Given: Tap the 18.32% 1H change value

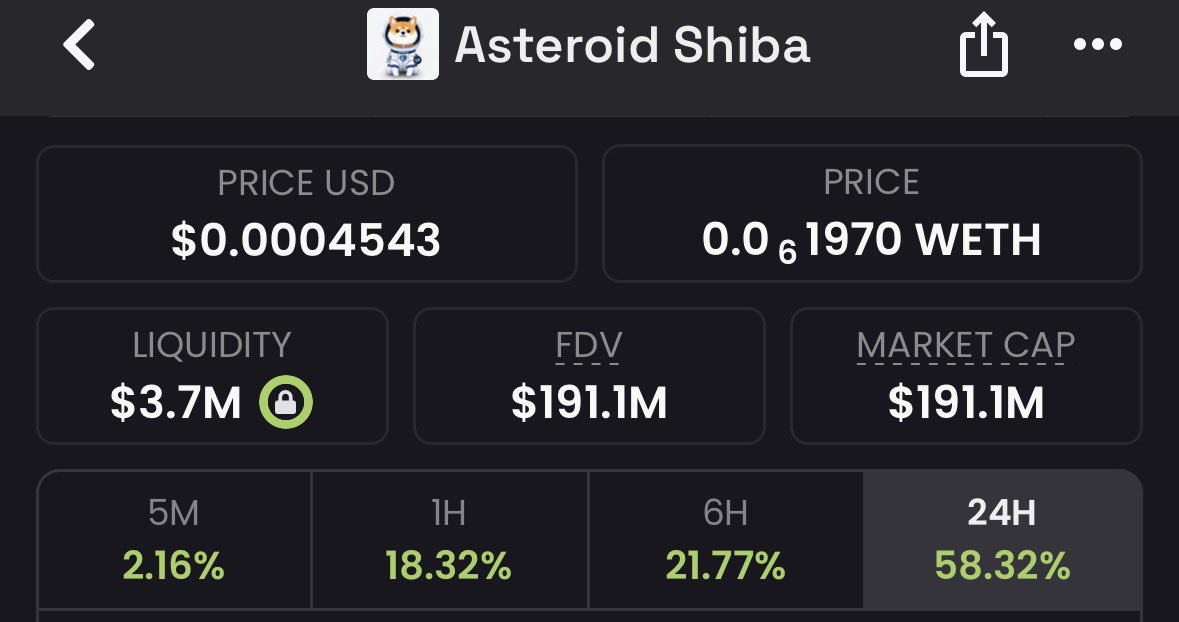Looking at the screenshot, I should tap(449, 567).
